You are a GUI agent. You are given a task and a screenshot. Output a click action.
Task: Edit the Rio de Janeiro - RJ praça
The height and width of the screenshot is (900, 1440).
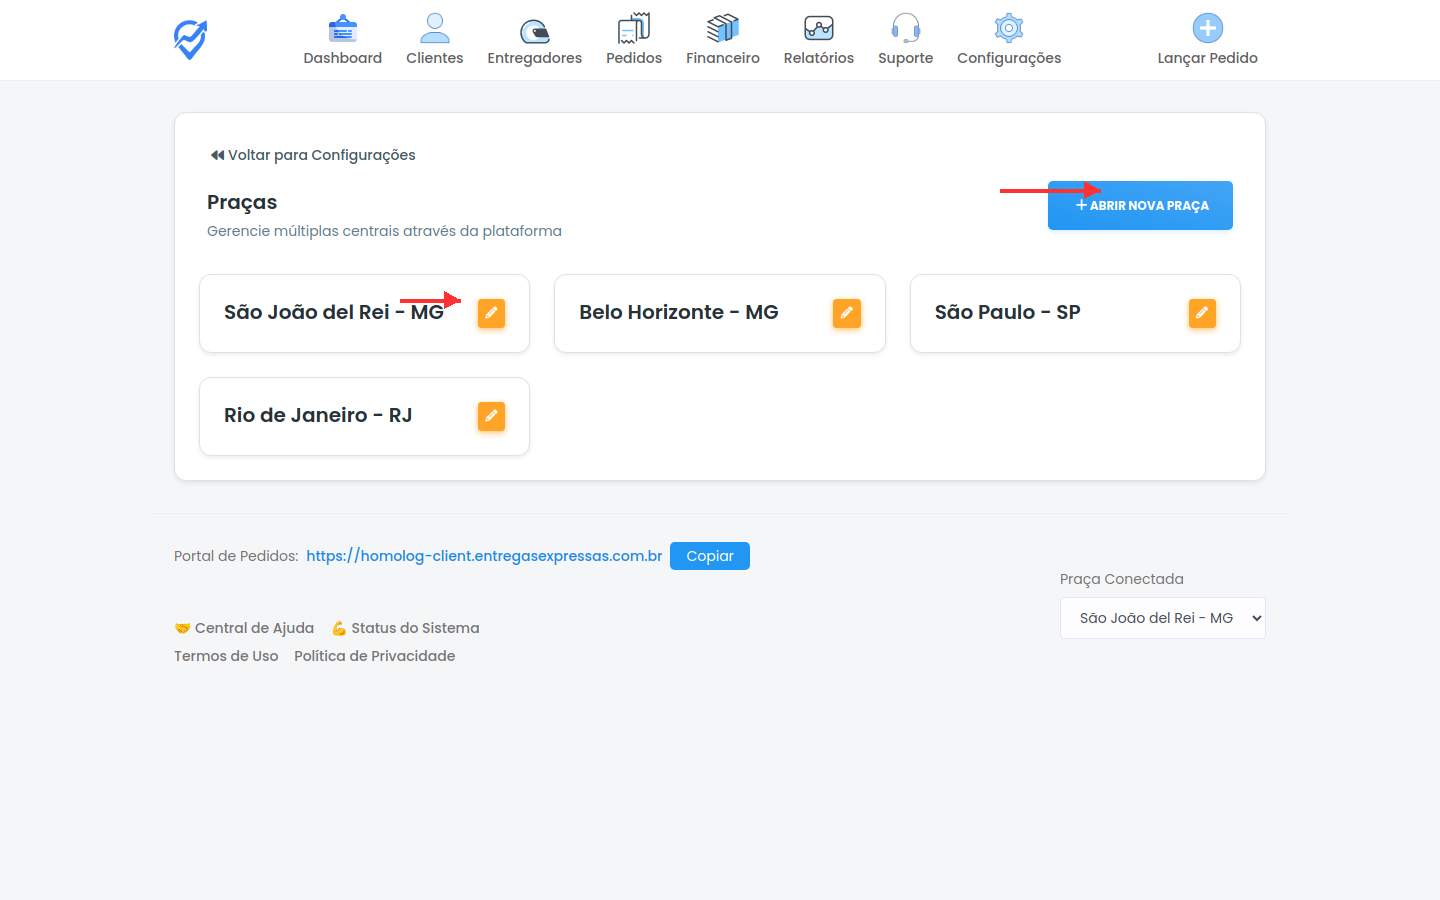[x=491, y=416]
